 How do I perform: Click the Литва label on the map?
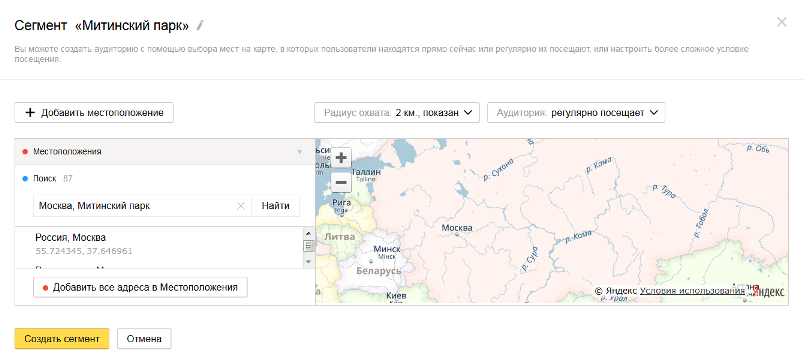340,237
